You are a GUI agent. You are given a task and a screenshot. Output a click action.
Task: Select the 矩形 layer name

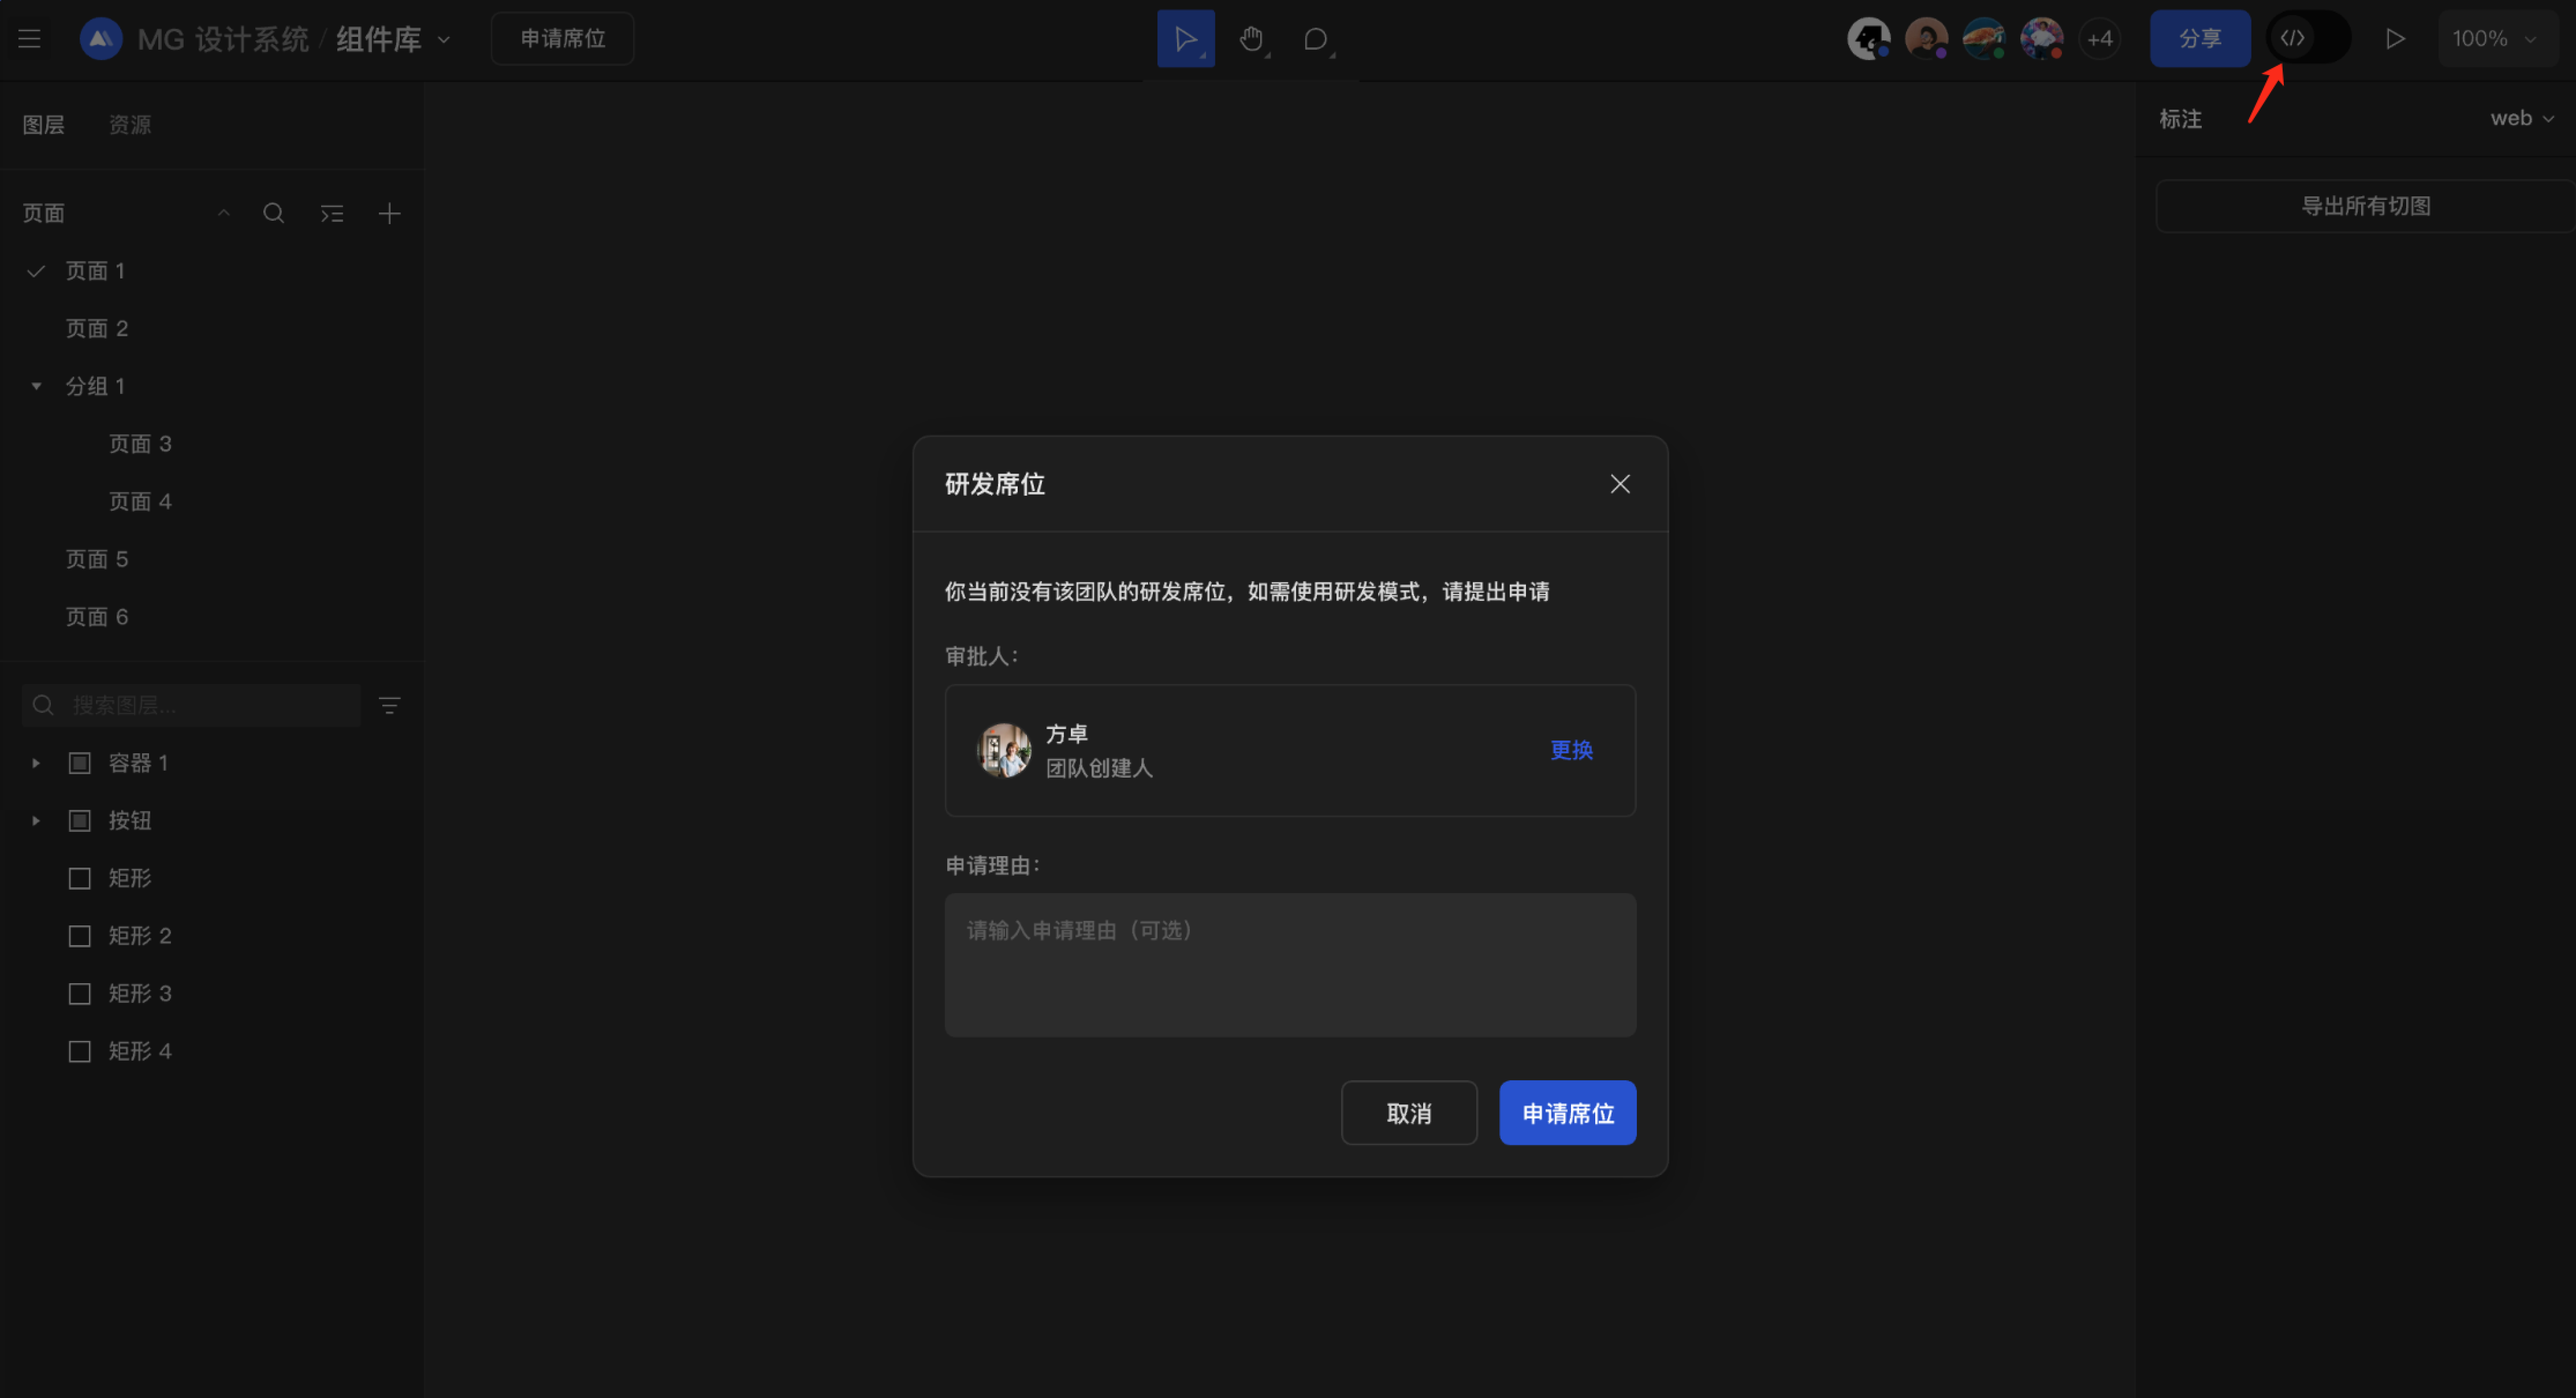pyautogui.click(x=130, y=878)
